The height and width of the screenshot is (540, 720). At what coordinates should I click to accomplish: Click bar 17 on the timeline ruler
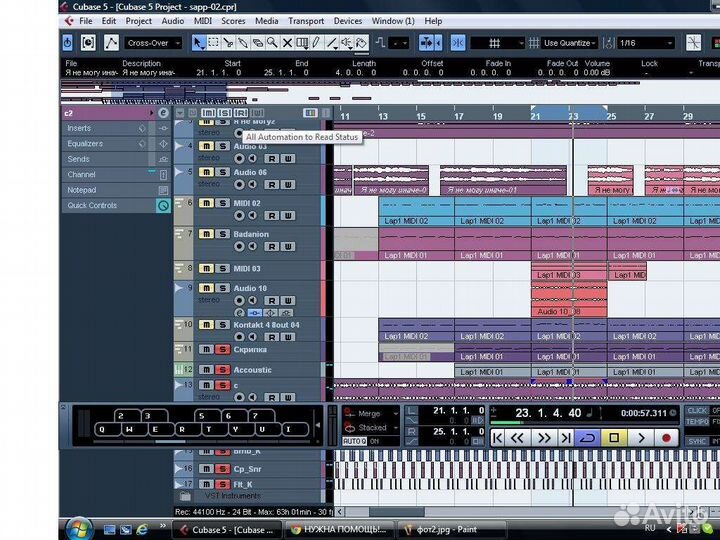tap(458, 116)
